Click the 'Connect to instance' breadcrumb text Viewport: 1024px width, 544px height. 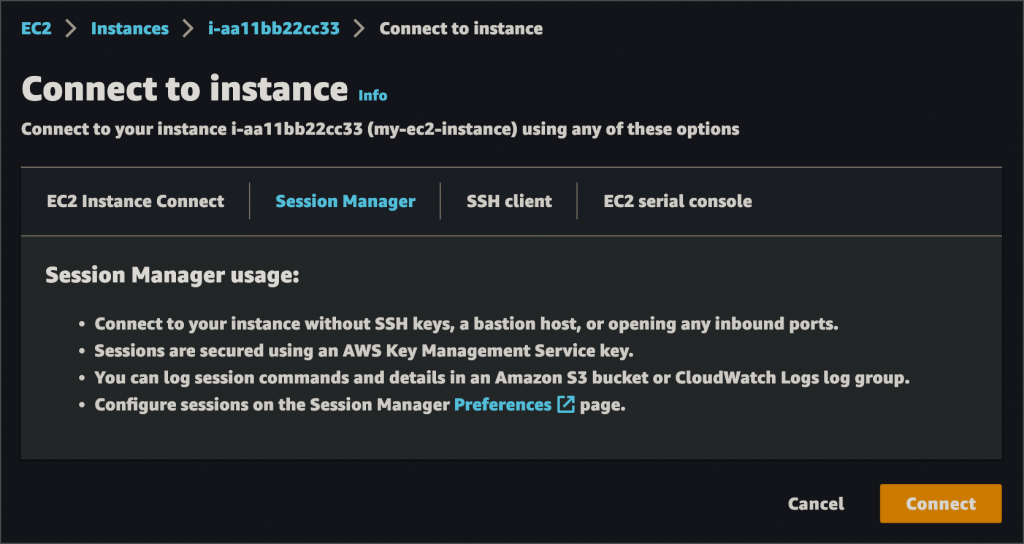[x=461, y=29]
